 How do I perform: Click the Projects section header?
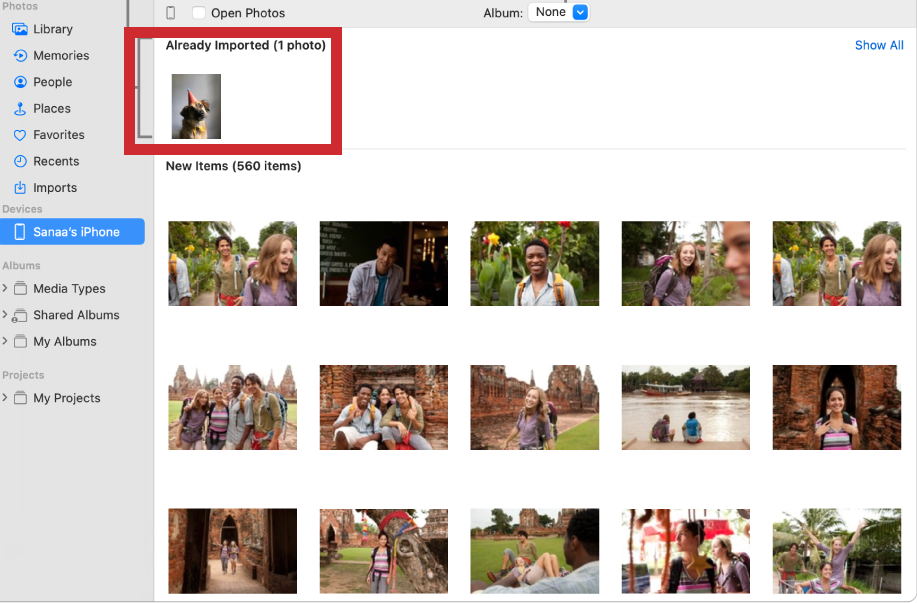pyautogui.click(x=23, y=375)
